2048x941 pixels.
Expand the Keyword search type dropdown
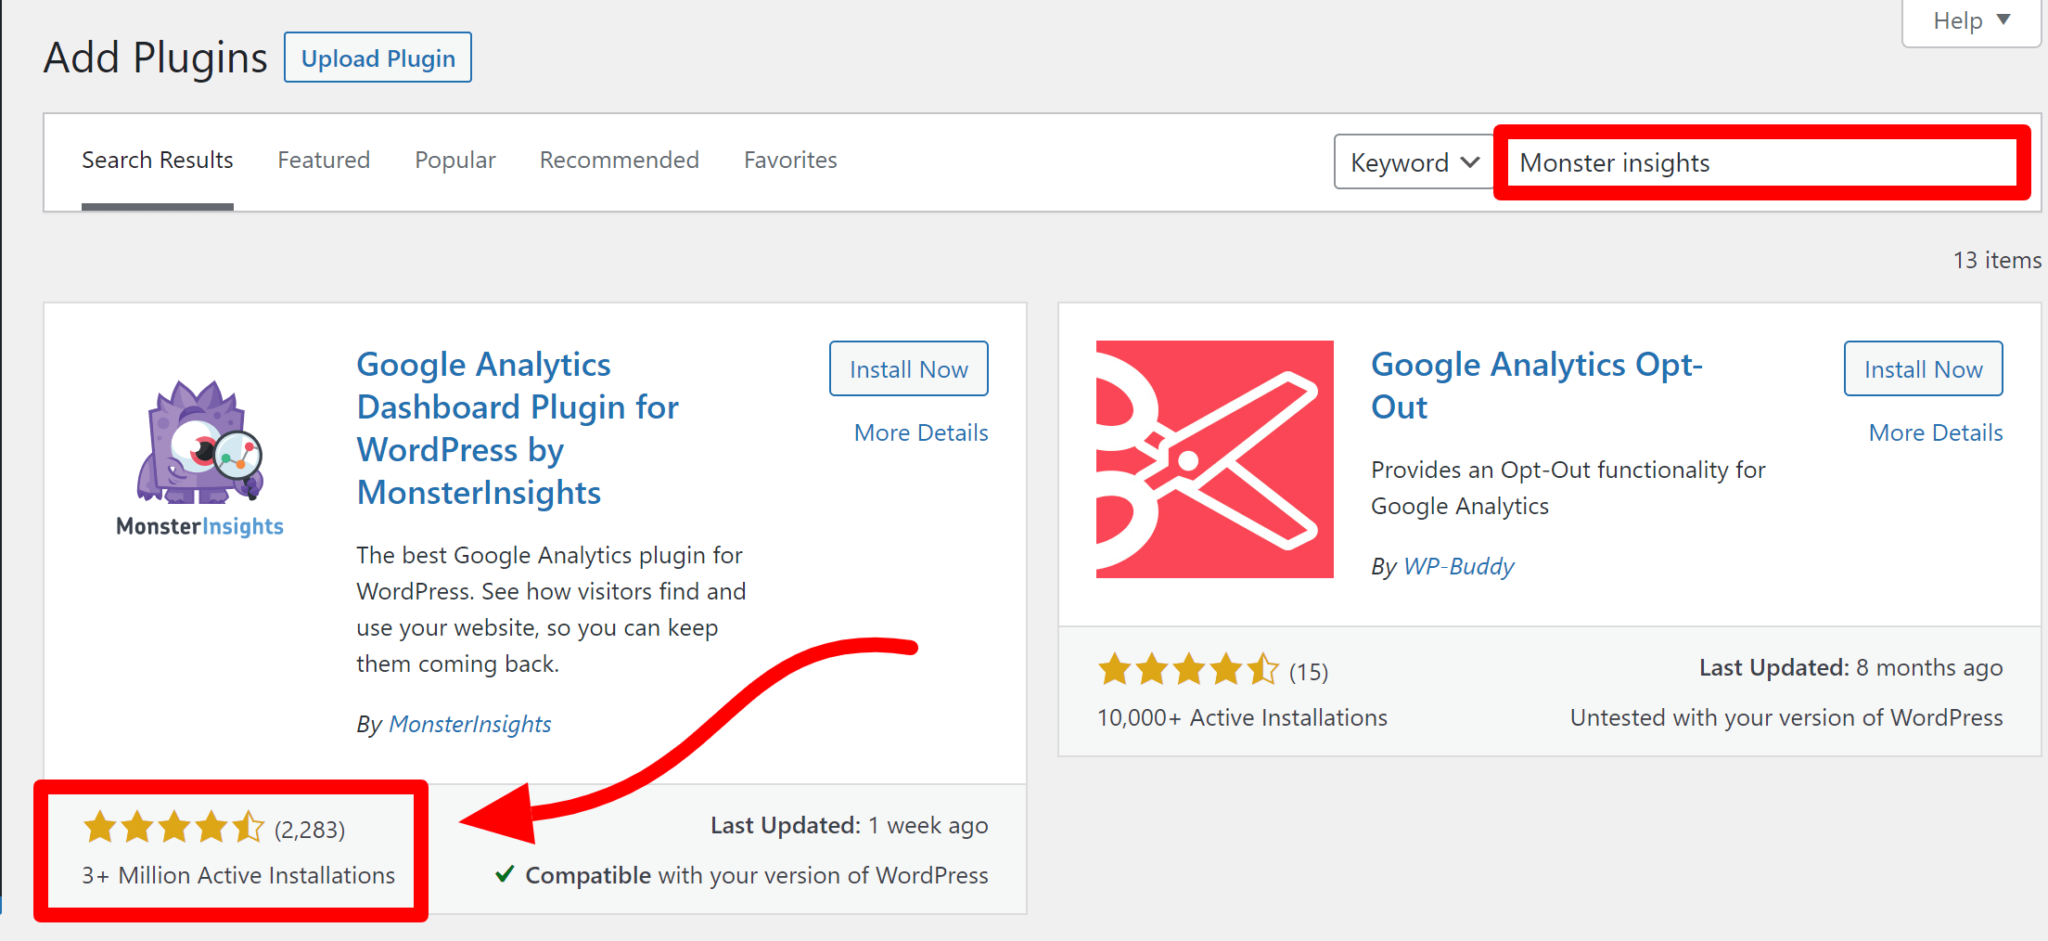click(x=1414, y=162)
